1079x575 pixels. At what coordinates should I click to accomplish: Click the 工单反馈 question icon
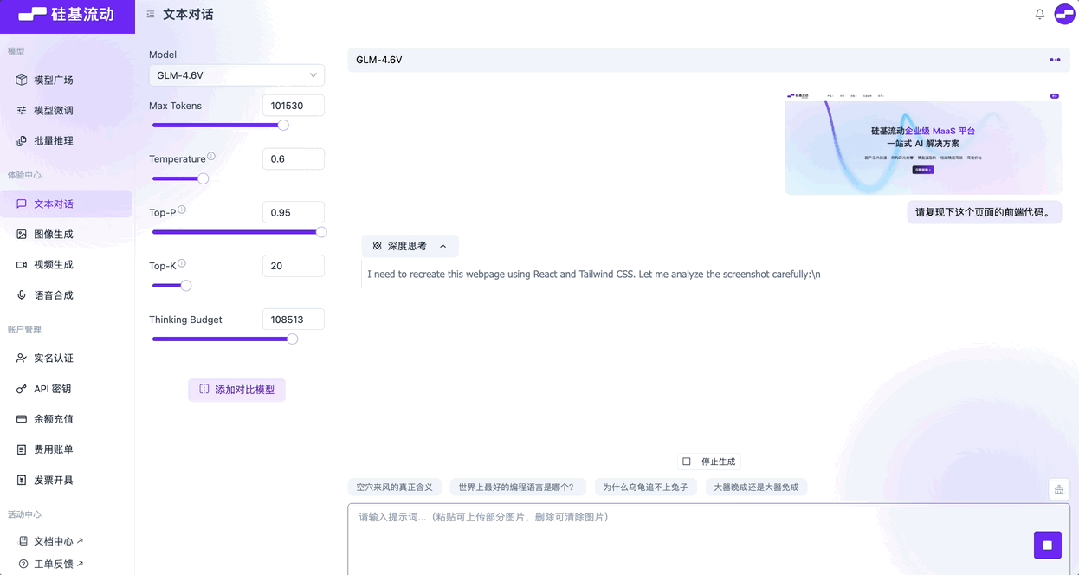coord(23,563)
